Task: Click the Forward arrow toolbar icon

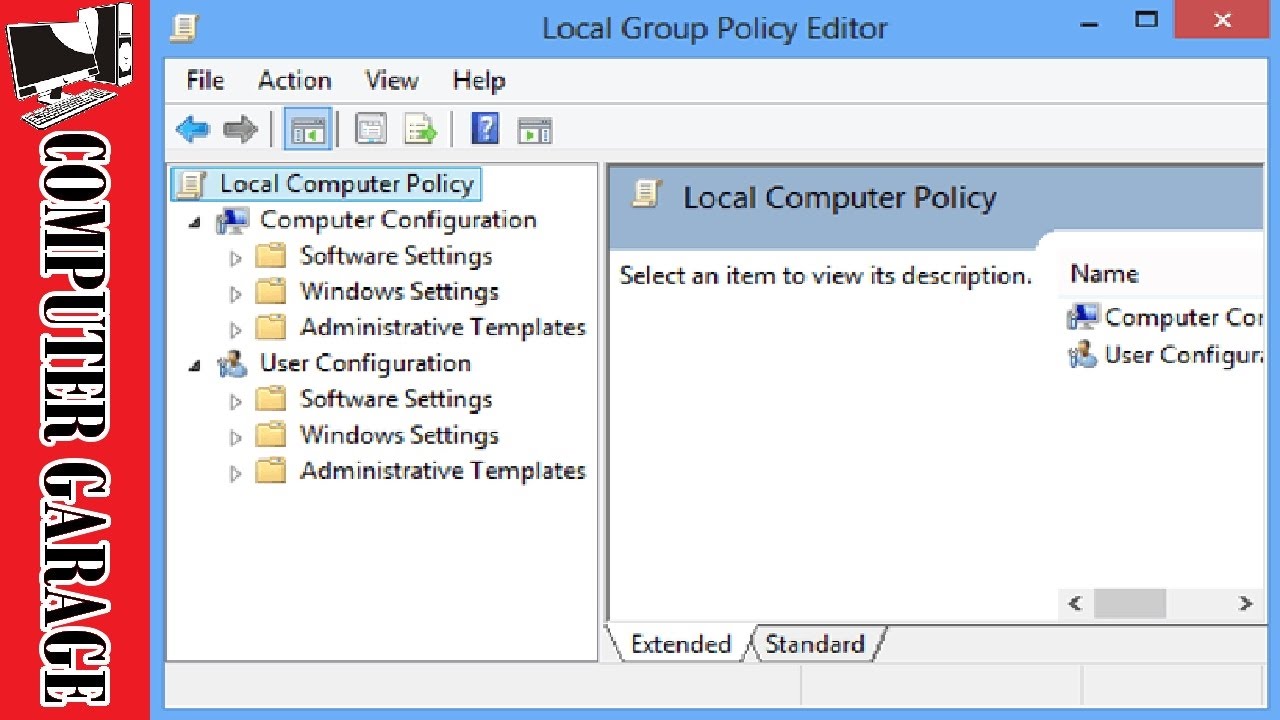Action: pyautogui.click(x=240, y=129)
